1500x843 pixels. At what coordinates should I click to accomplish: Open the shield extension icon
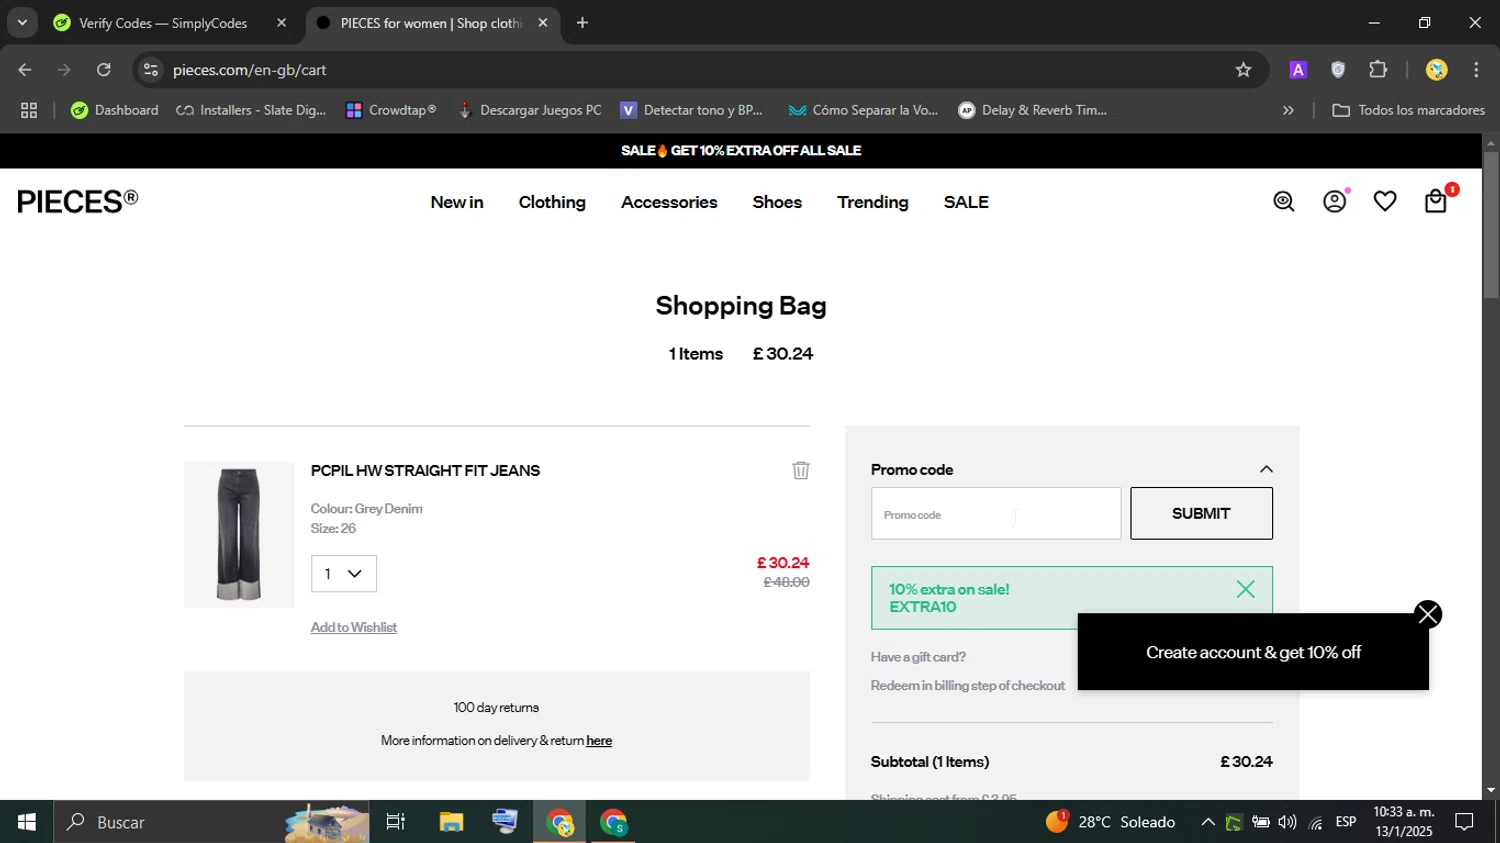[1338, 70]
